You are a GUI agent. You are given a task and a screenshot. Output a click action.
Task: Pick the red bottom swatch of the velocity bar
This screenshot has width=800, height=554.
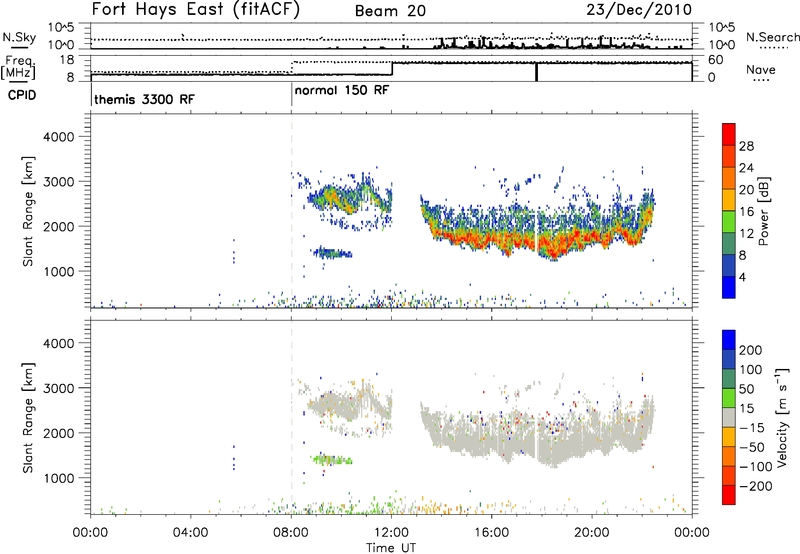point(729,495)
